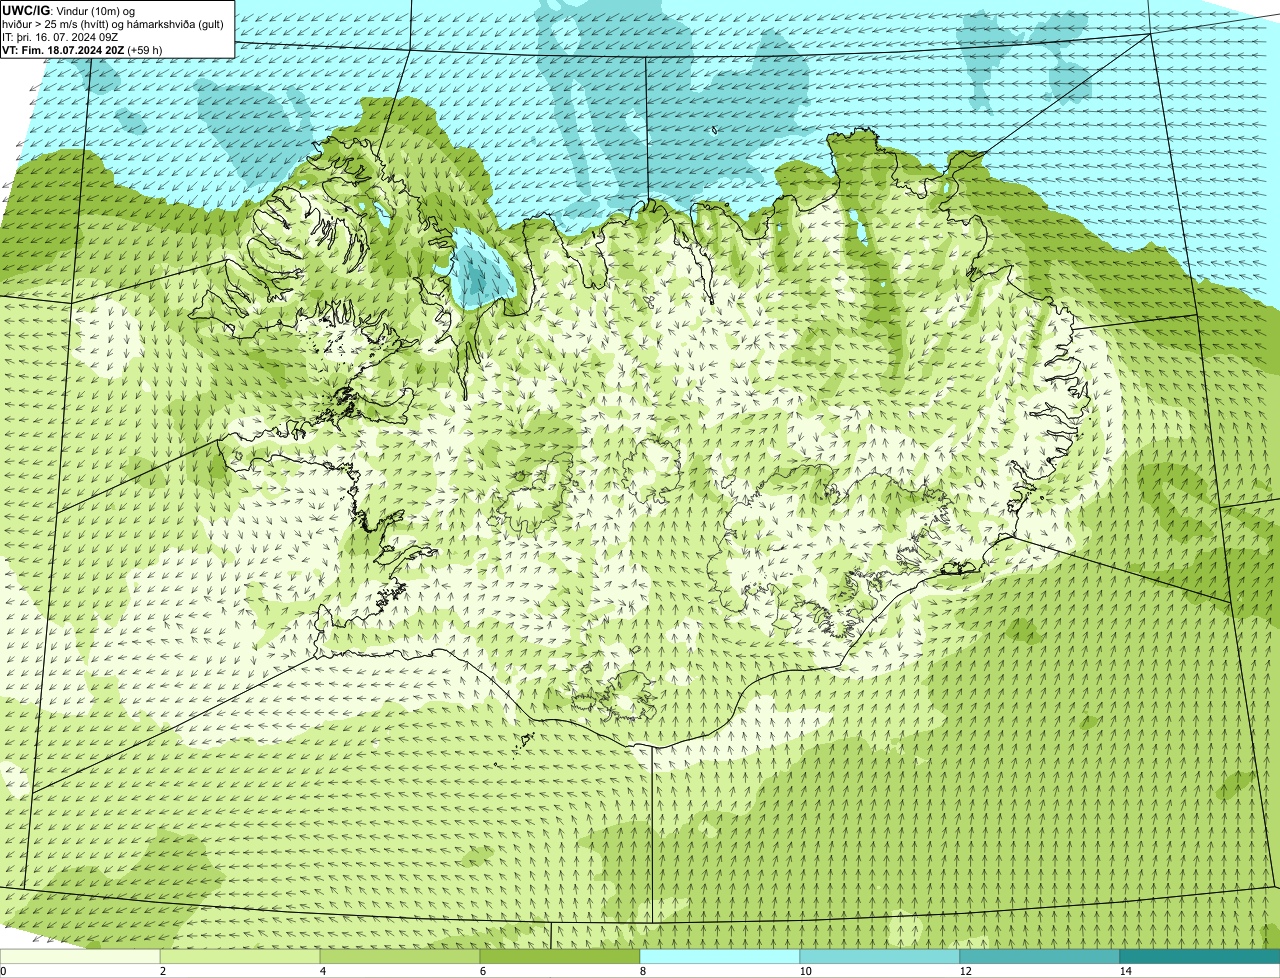Click the 10–12 m/s teal-blue legend band
Screen dimensions: 1280x978
880,957
